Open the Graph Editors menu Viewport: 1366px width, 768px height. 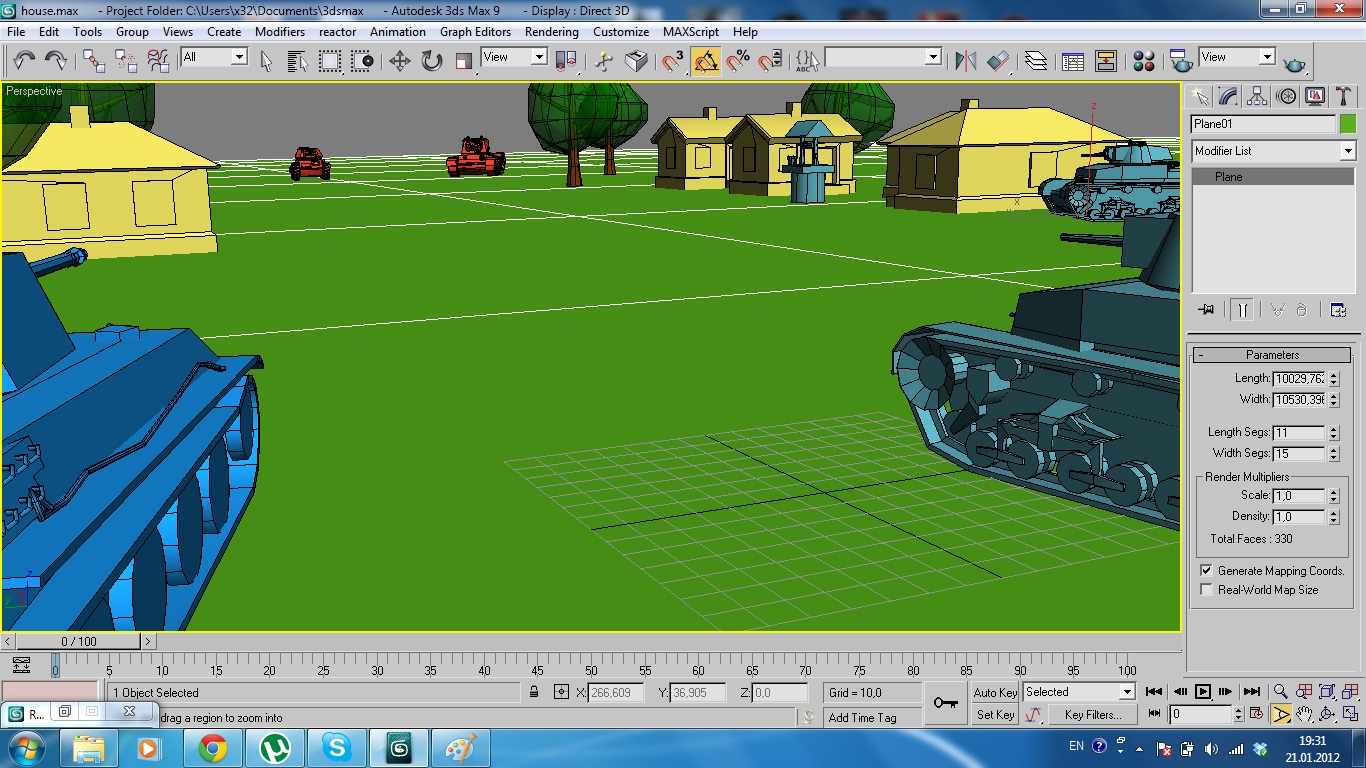(475, 32)
